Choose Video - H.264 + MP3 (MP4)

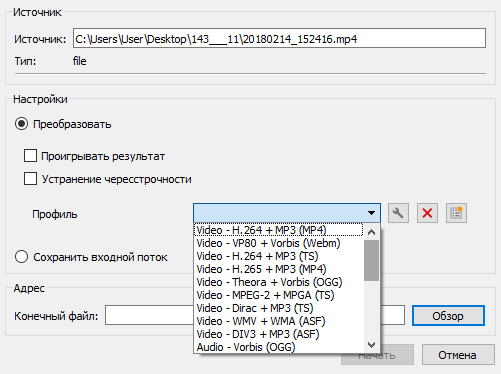(279, 230)
